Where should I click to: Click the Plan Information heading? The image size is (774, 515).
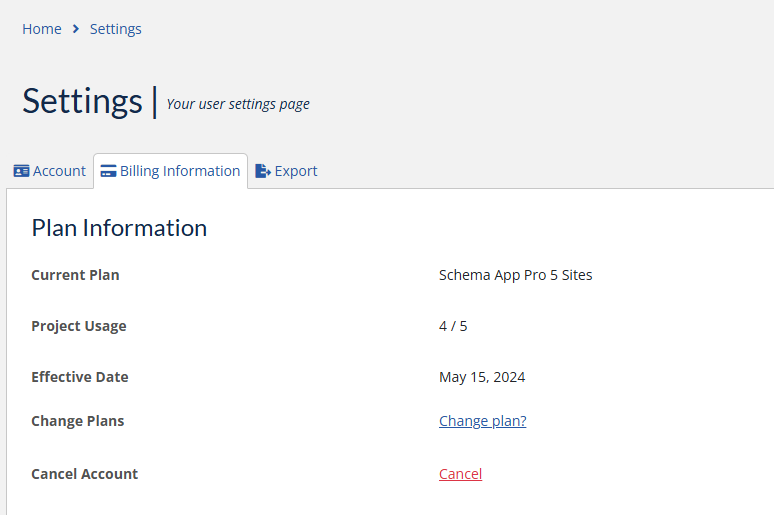pos(119,228)
